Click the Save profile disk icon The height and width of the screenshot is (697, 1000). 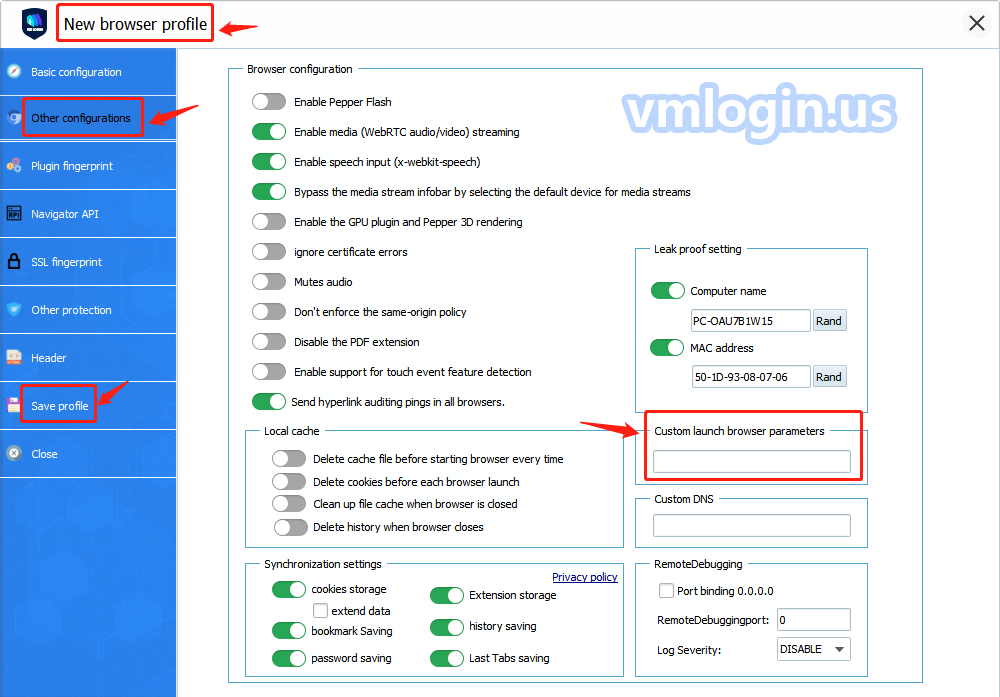pos(14,406)
